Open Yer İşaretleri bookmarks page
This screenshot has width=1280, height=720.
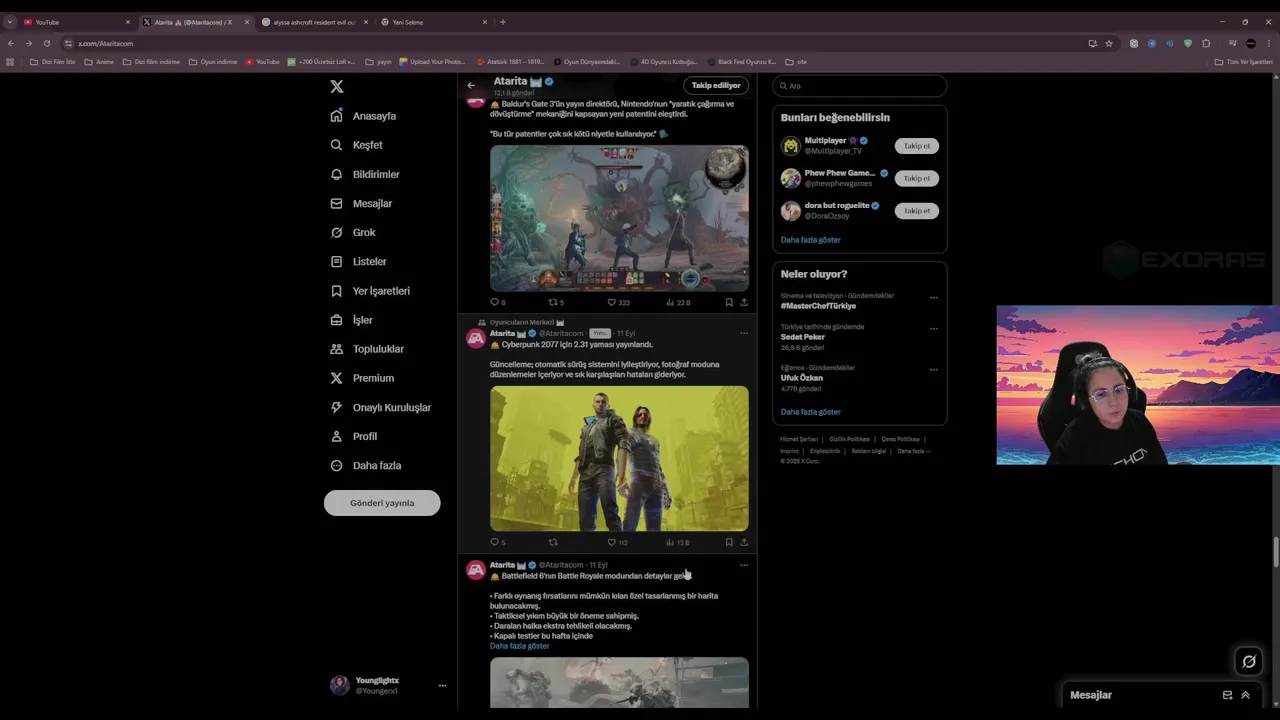coord(370,291)
